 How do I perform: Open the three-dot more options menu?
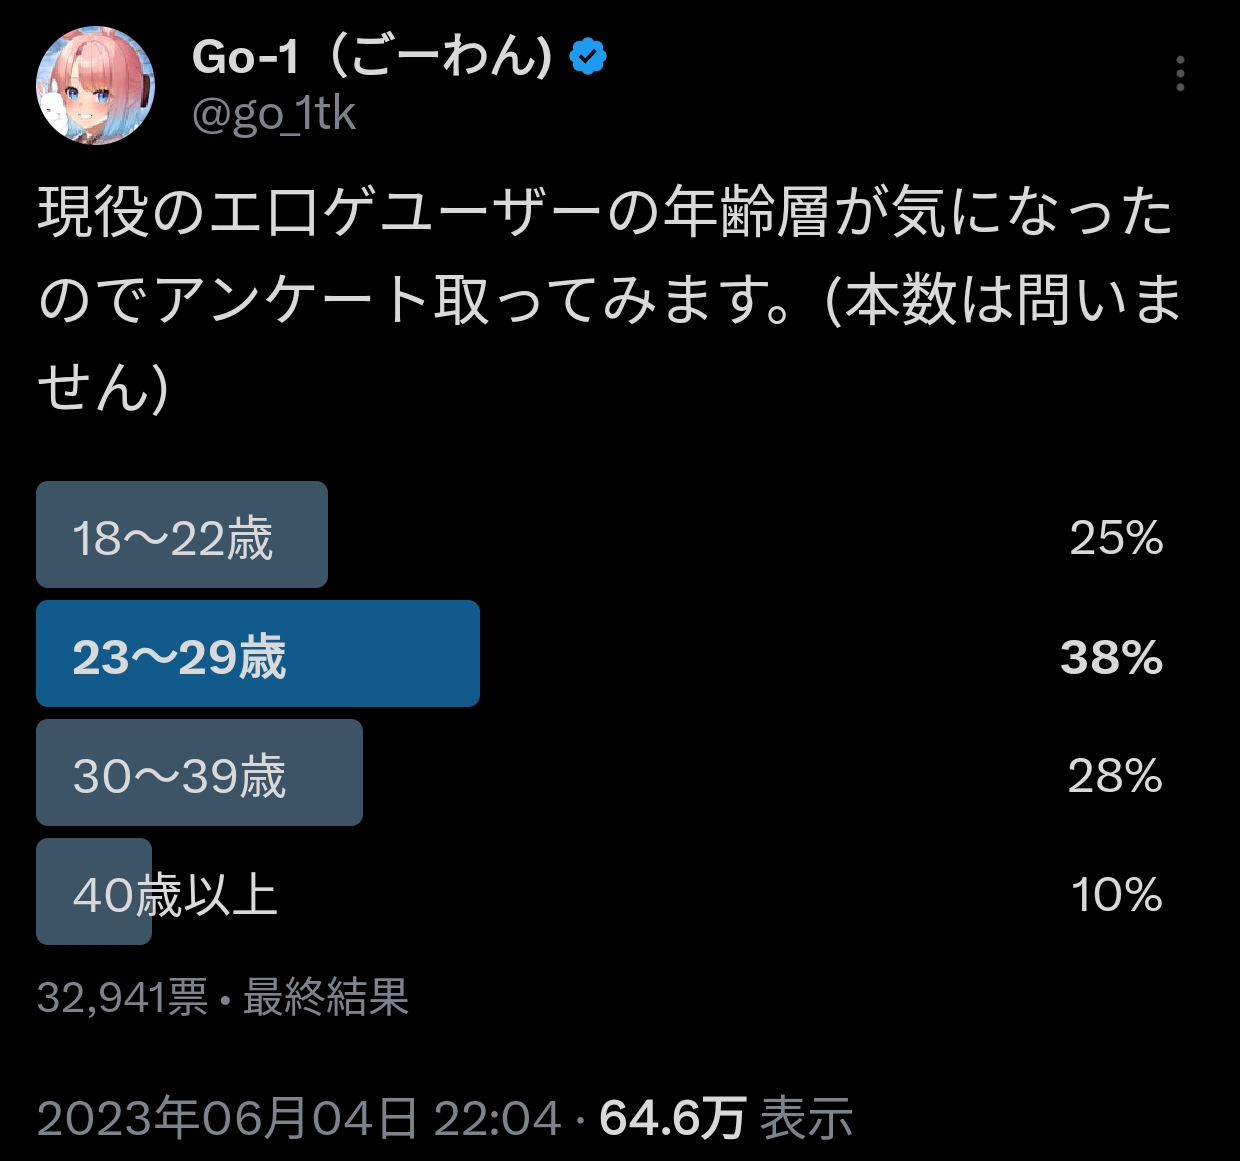click(1180, 74)
